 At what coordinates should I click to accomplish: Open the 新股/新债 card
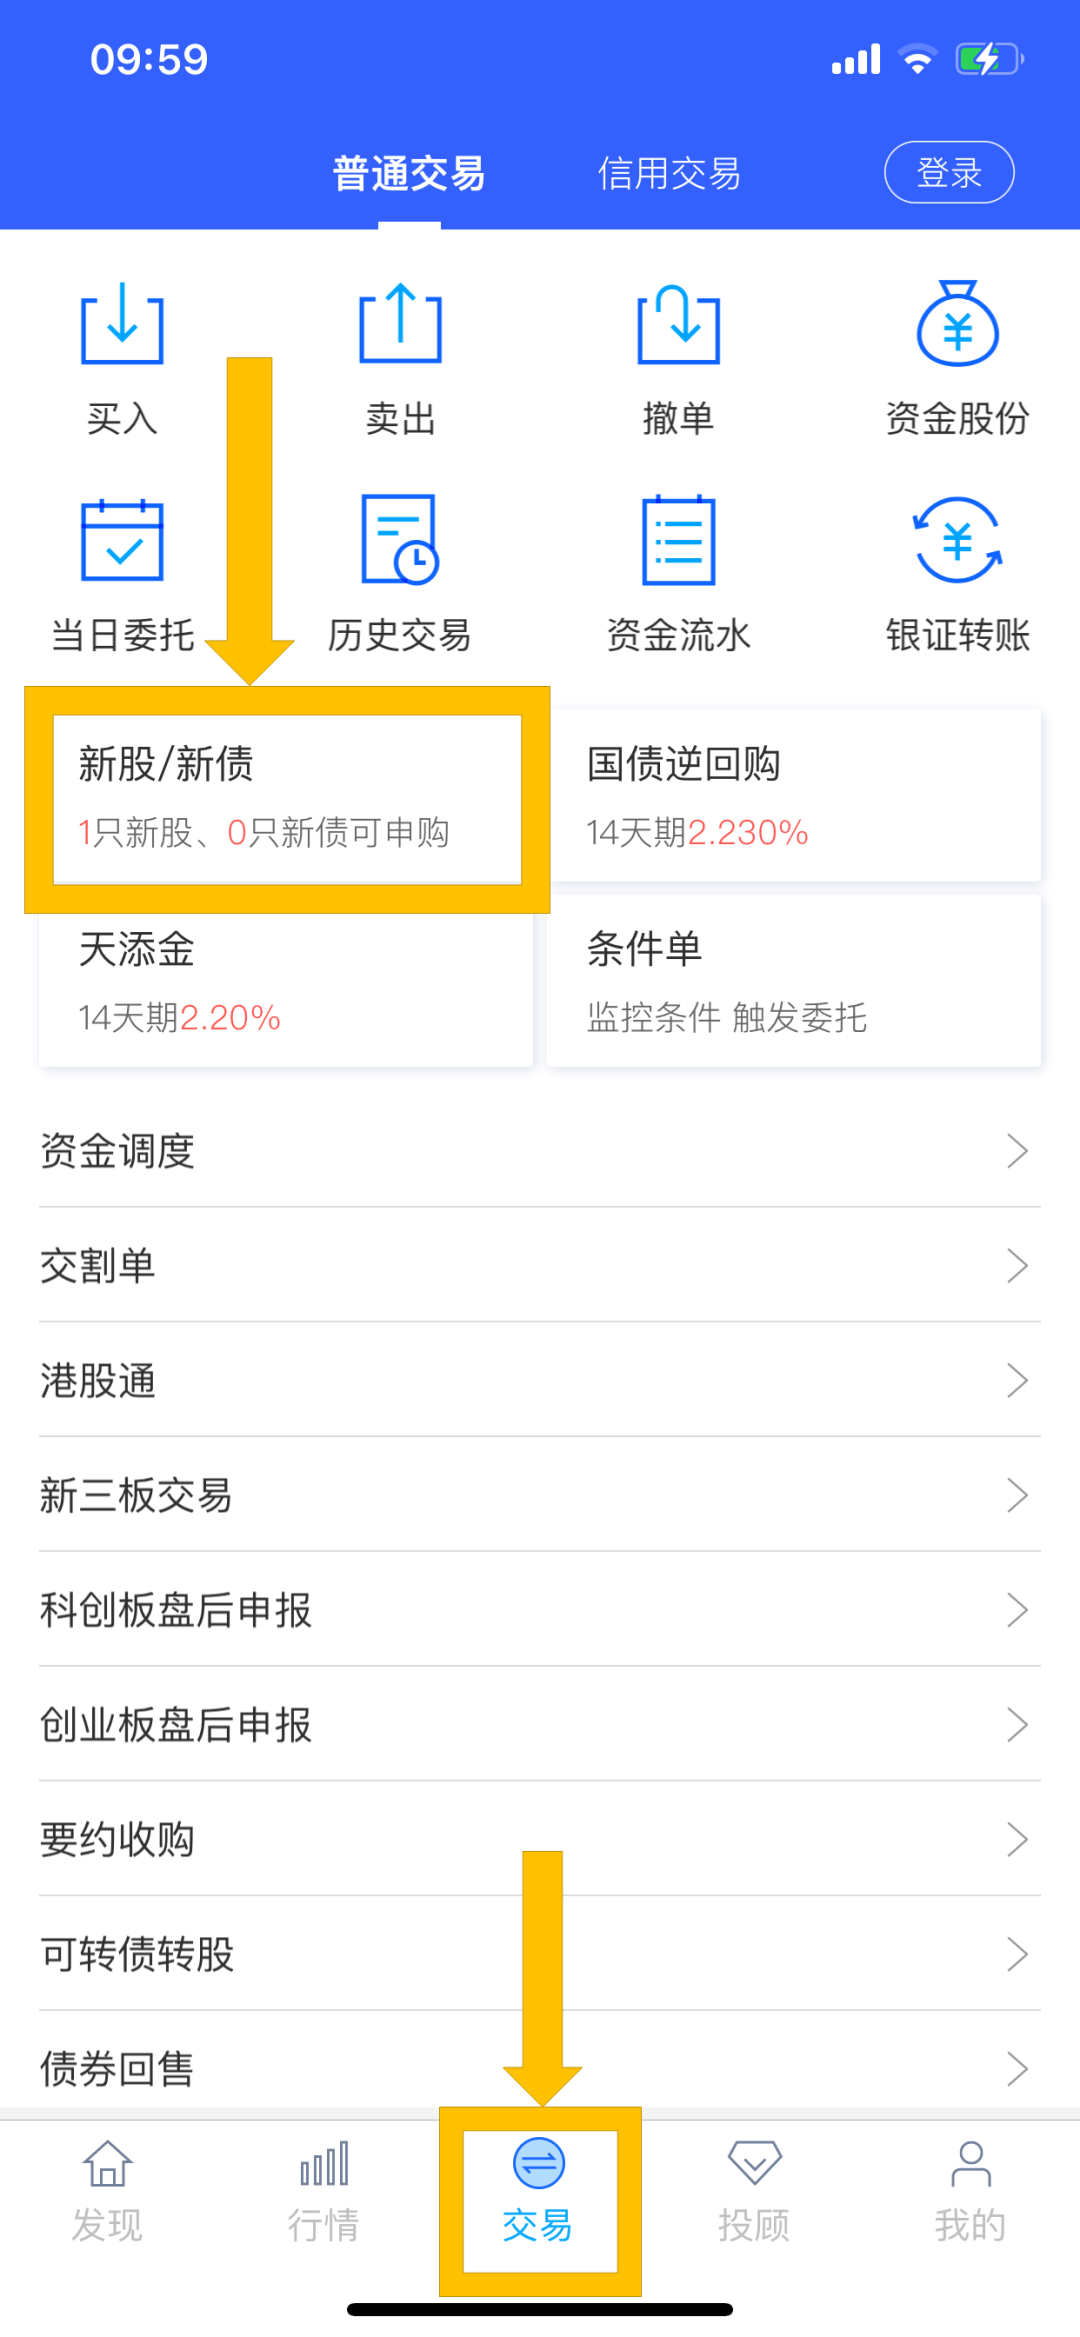click(x=287, y=798)
